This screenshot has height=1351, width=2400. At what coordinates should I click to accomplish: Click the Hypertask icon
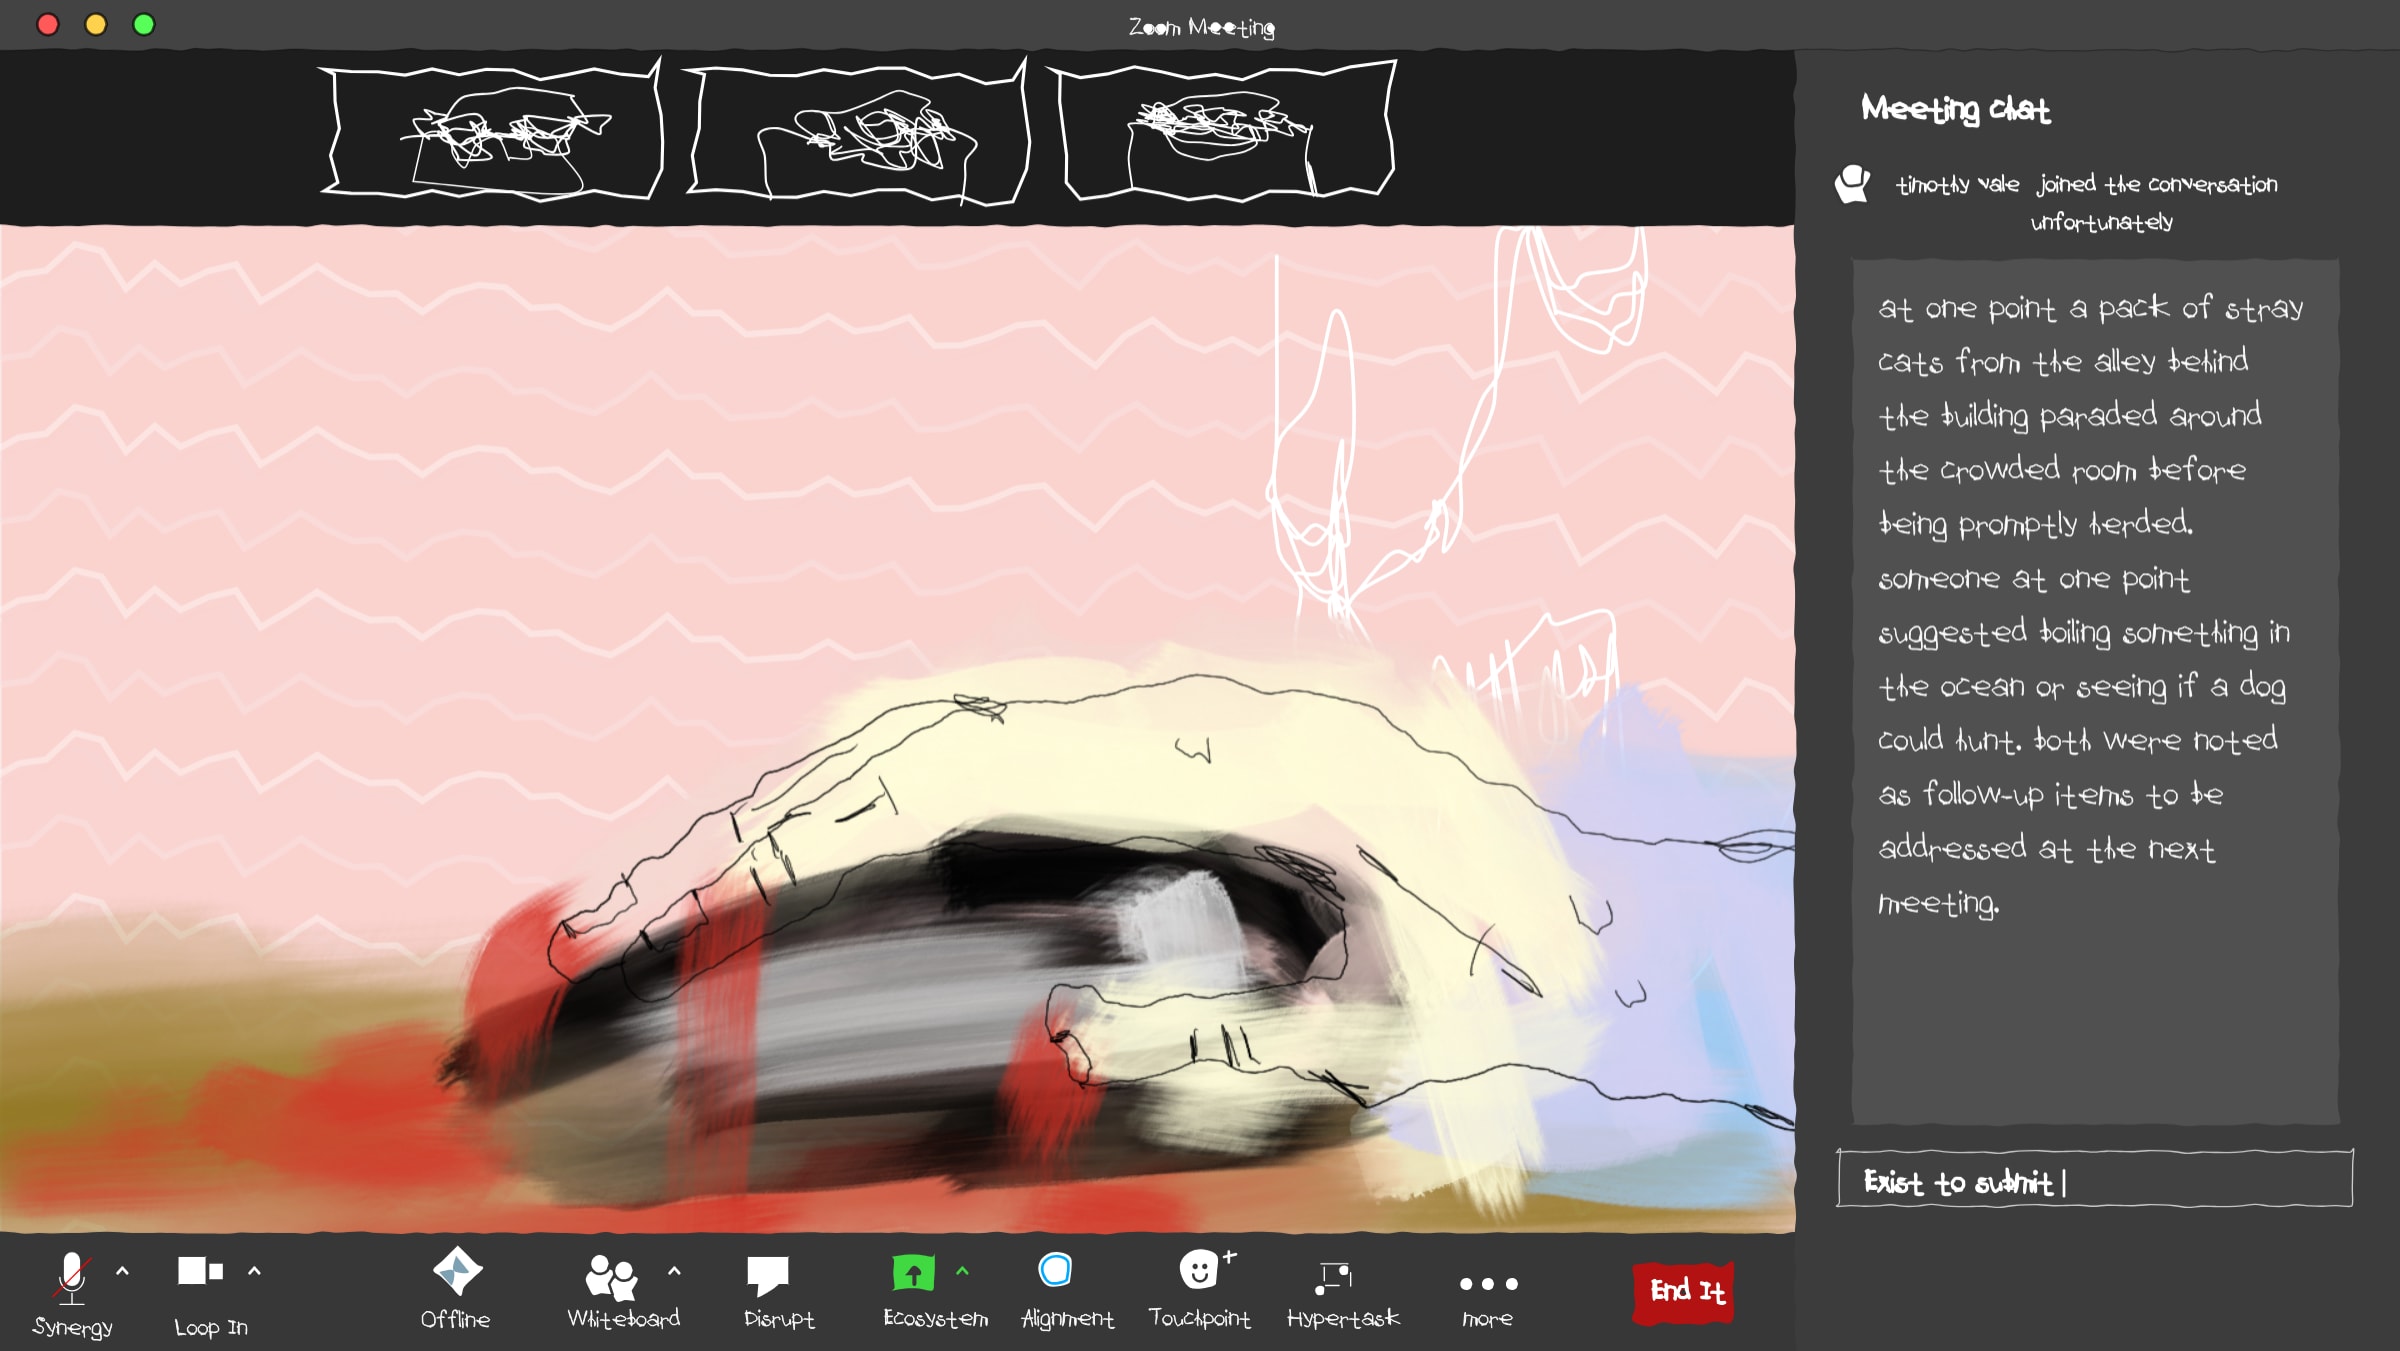click(x=1335, y=1277)
